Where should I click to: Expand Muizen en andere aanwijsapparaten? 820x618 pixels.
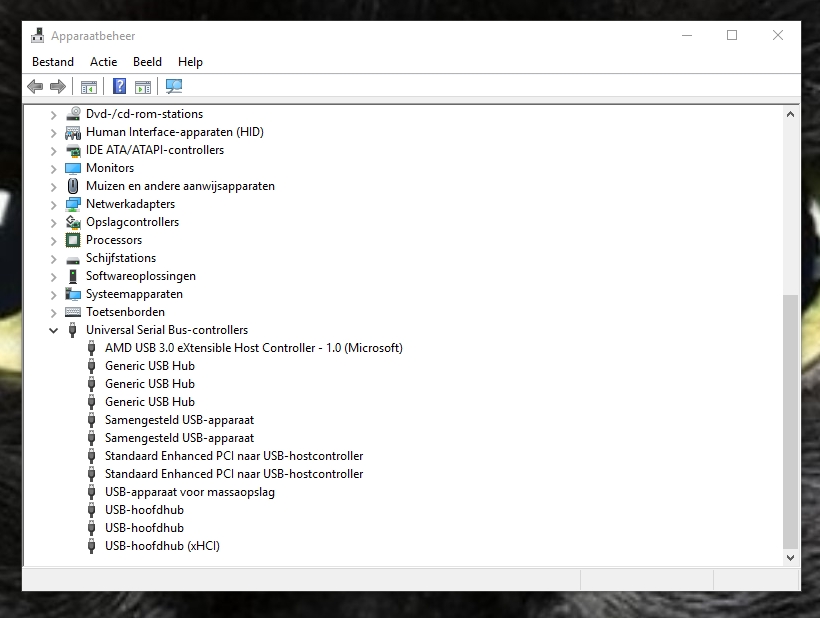[53, 187]
